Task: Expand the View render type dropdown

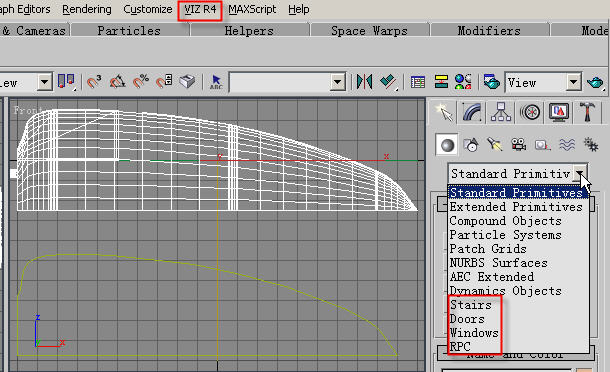Action: [573, 82]
